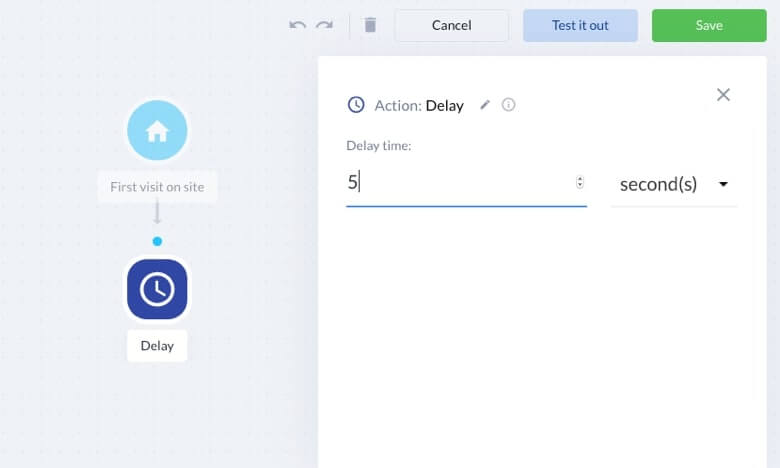Open the action info icon
The width and height of the screenshot is (780, 468).
508,104
